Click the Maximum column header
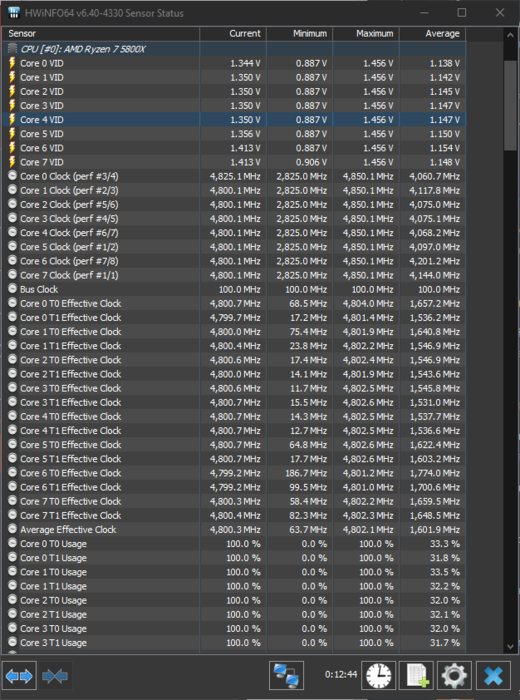The image size is (520, 700). point(366,33)
